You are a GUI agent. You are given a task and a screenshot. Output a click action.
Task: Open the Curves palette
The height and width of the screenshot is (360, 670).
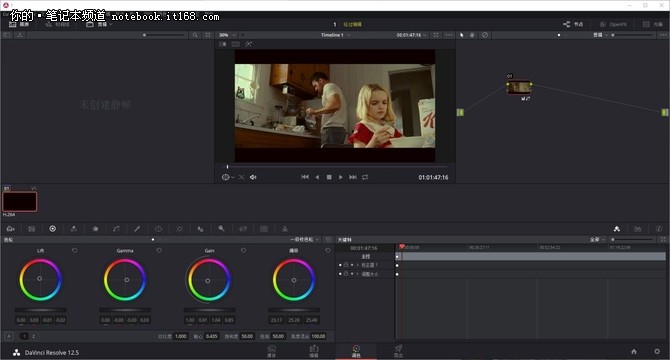[x=116, y=229]
